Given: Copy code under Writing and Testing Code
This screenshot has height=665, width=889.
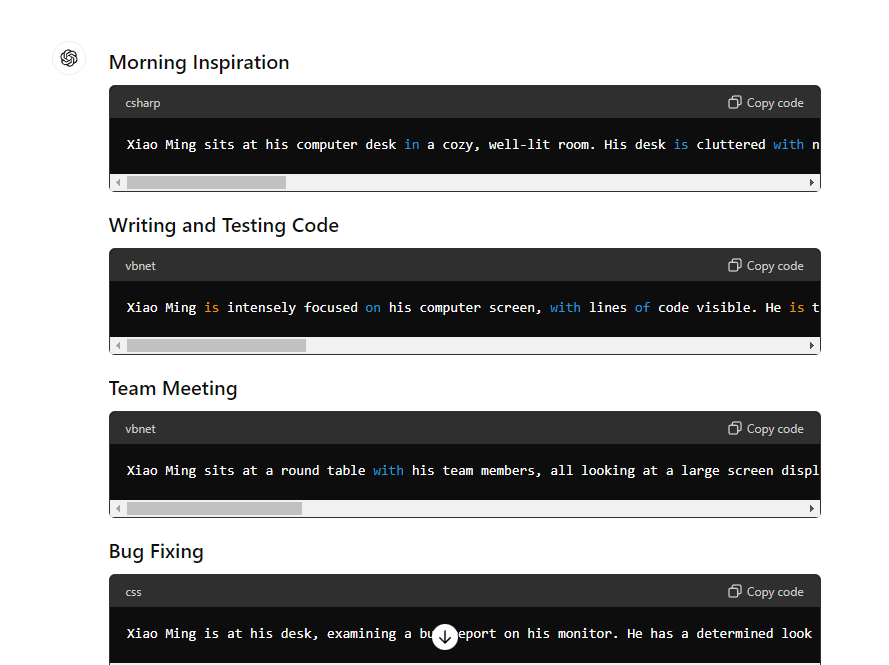Looking at the screenshot, I should coord(766,266).
